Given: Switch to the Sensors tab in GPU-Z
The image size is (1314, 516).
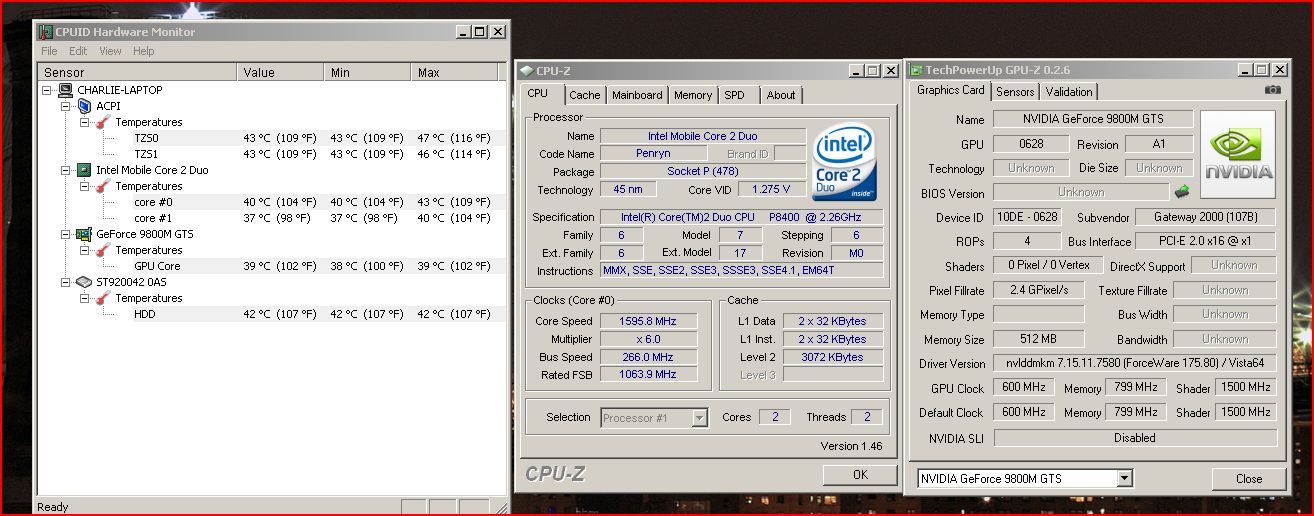Looking at the screenshot, I should pos(1015,91).
